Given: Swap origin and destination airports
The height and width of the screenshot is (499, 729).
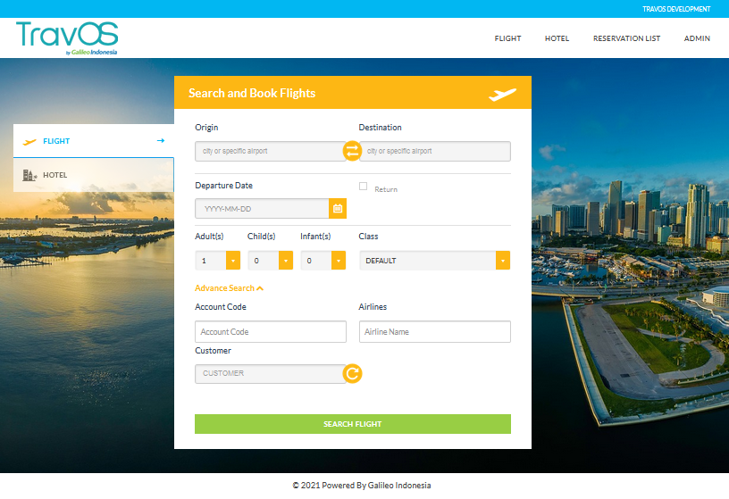Looking at the screenshot, I should pyautogui.click(x=352, y=151).
